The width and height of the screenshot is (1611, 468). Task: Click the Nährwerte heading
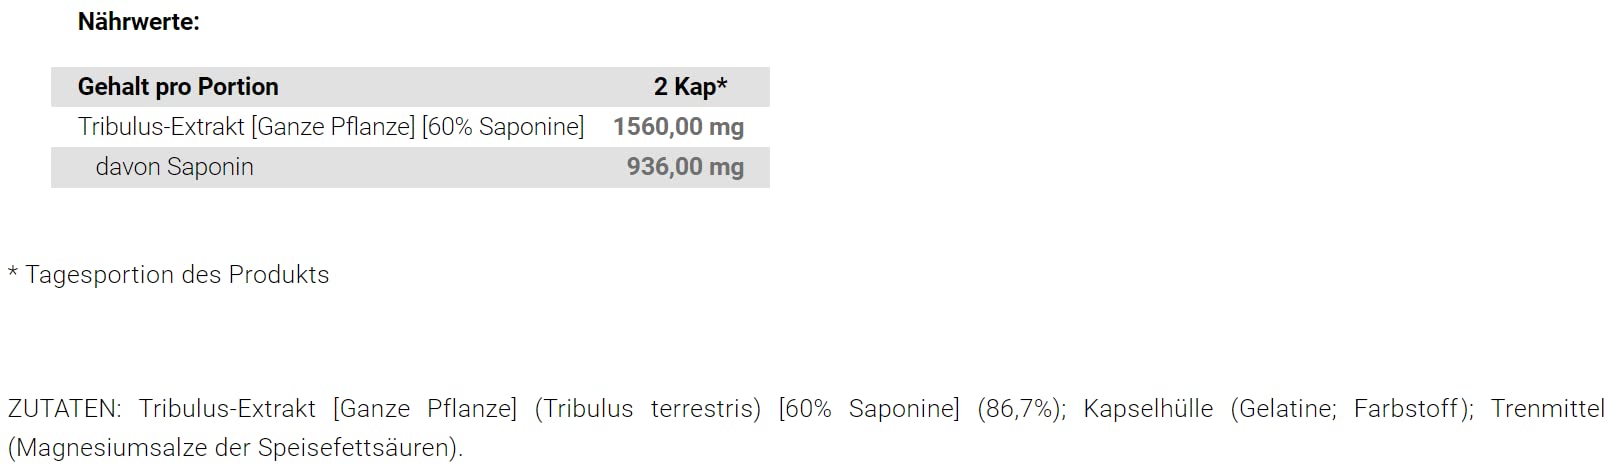tap(138, 22)
